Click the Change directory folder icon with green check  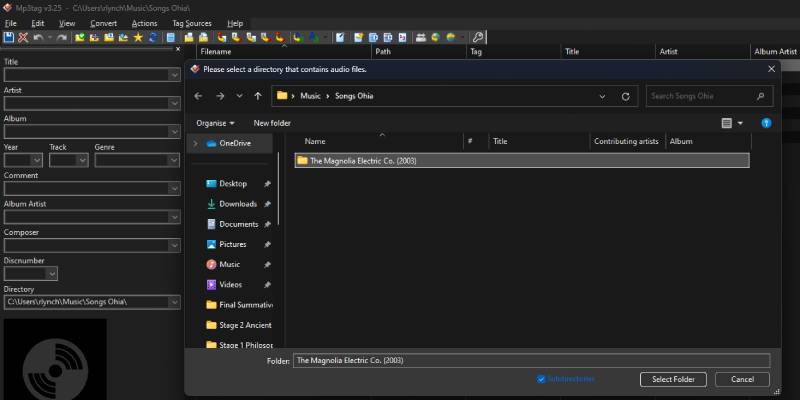pyautogui.click(x=80, y=37)
